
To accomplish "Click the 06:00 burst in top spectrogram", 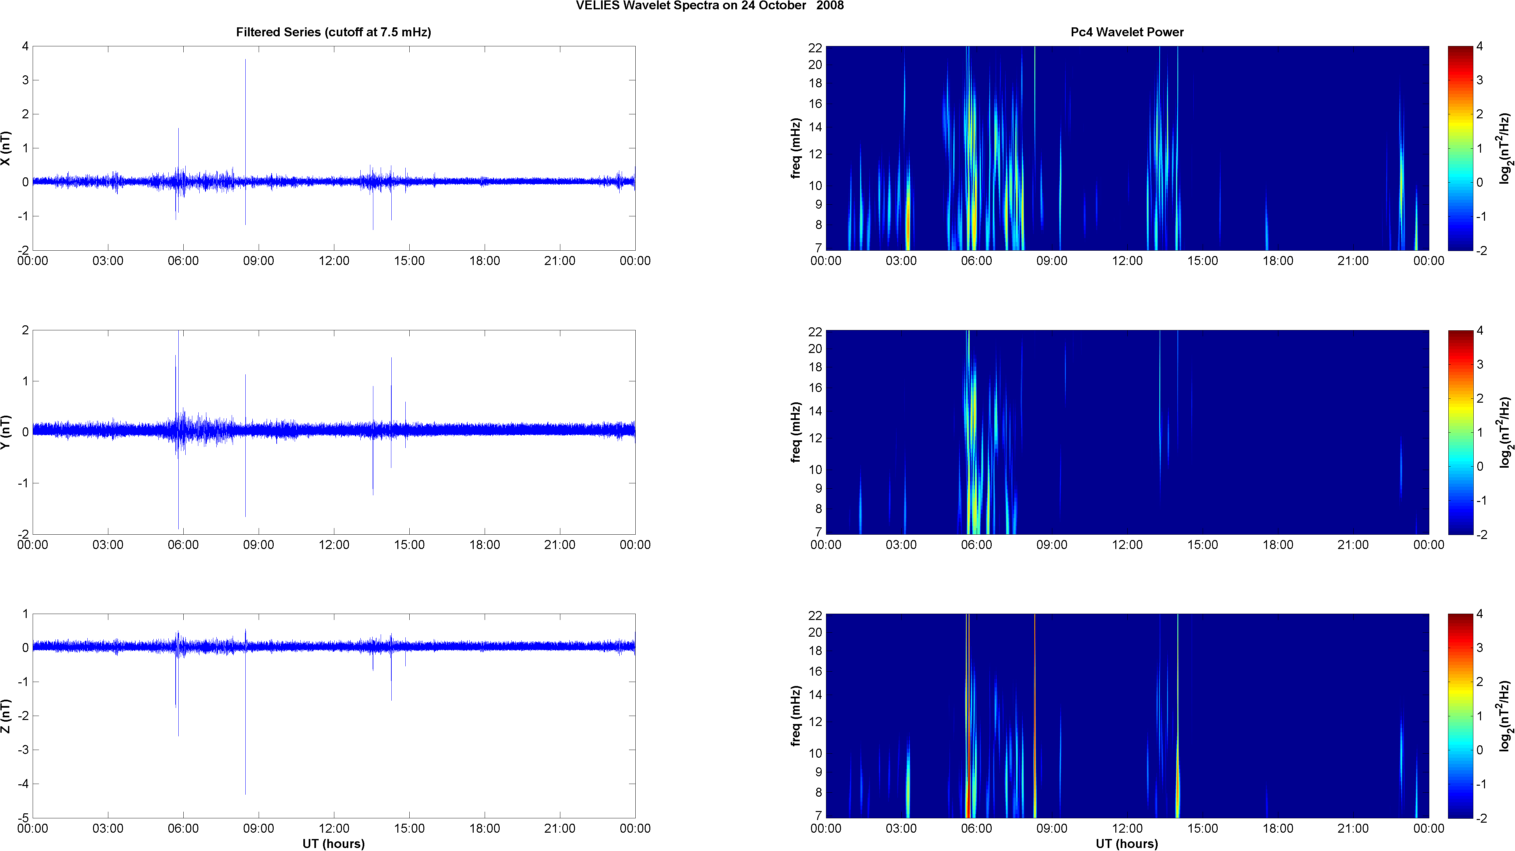I will [970, 160].
